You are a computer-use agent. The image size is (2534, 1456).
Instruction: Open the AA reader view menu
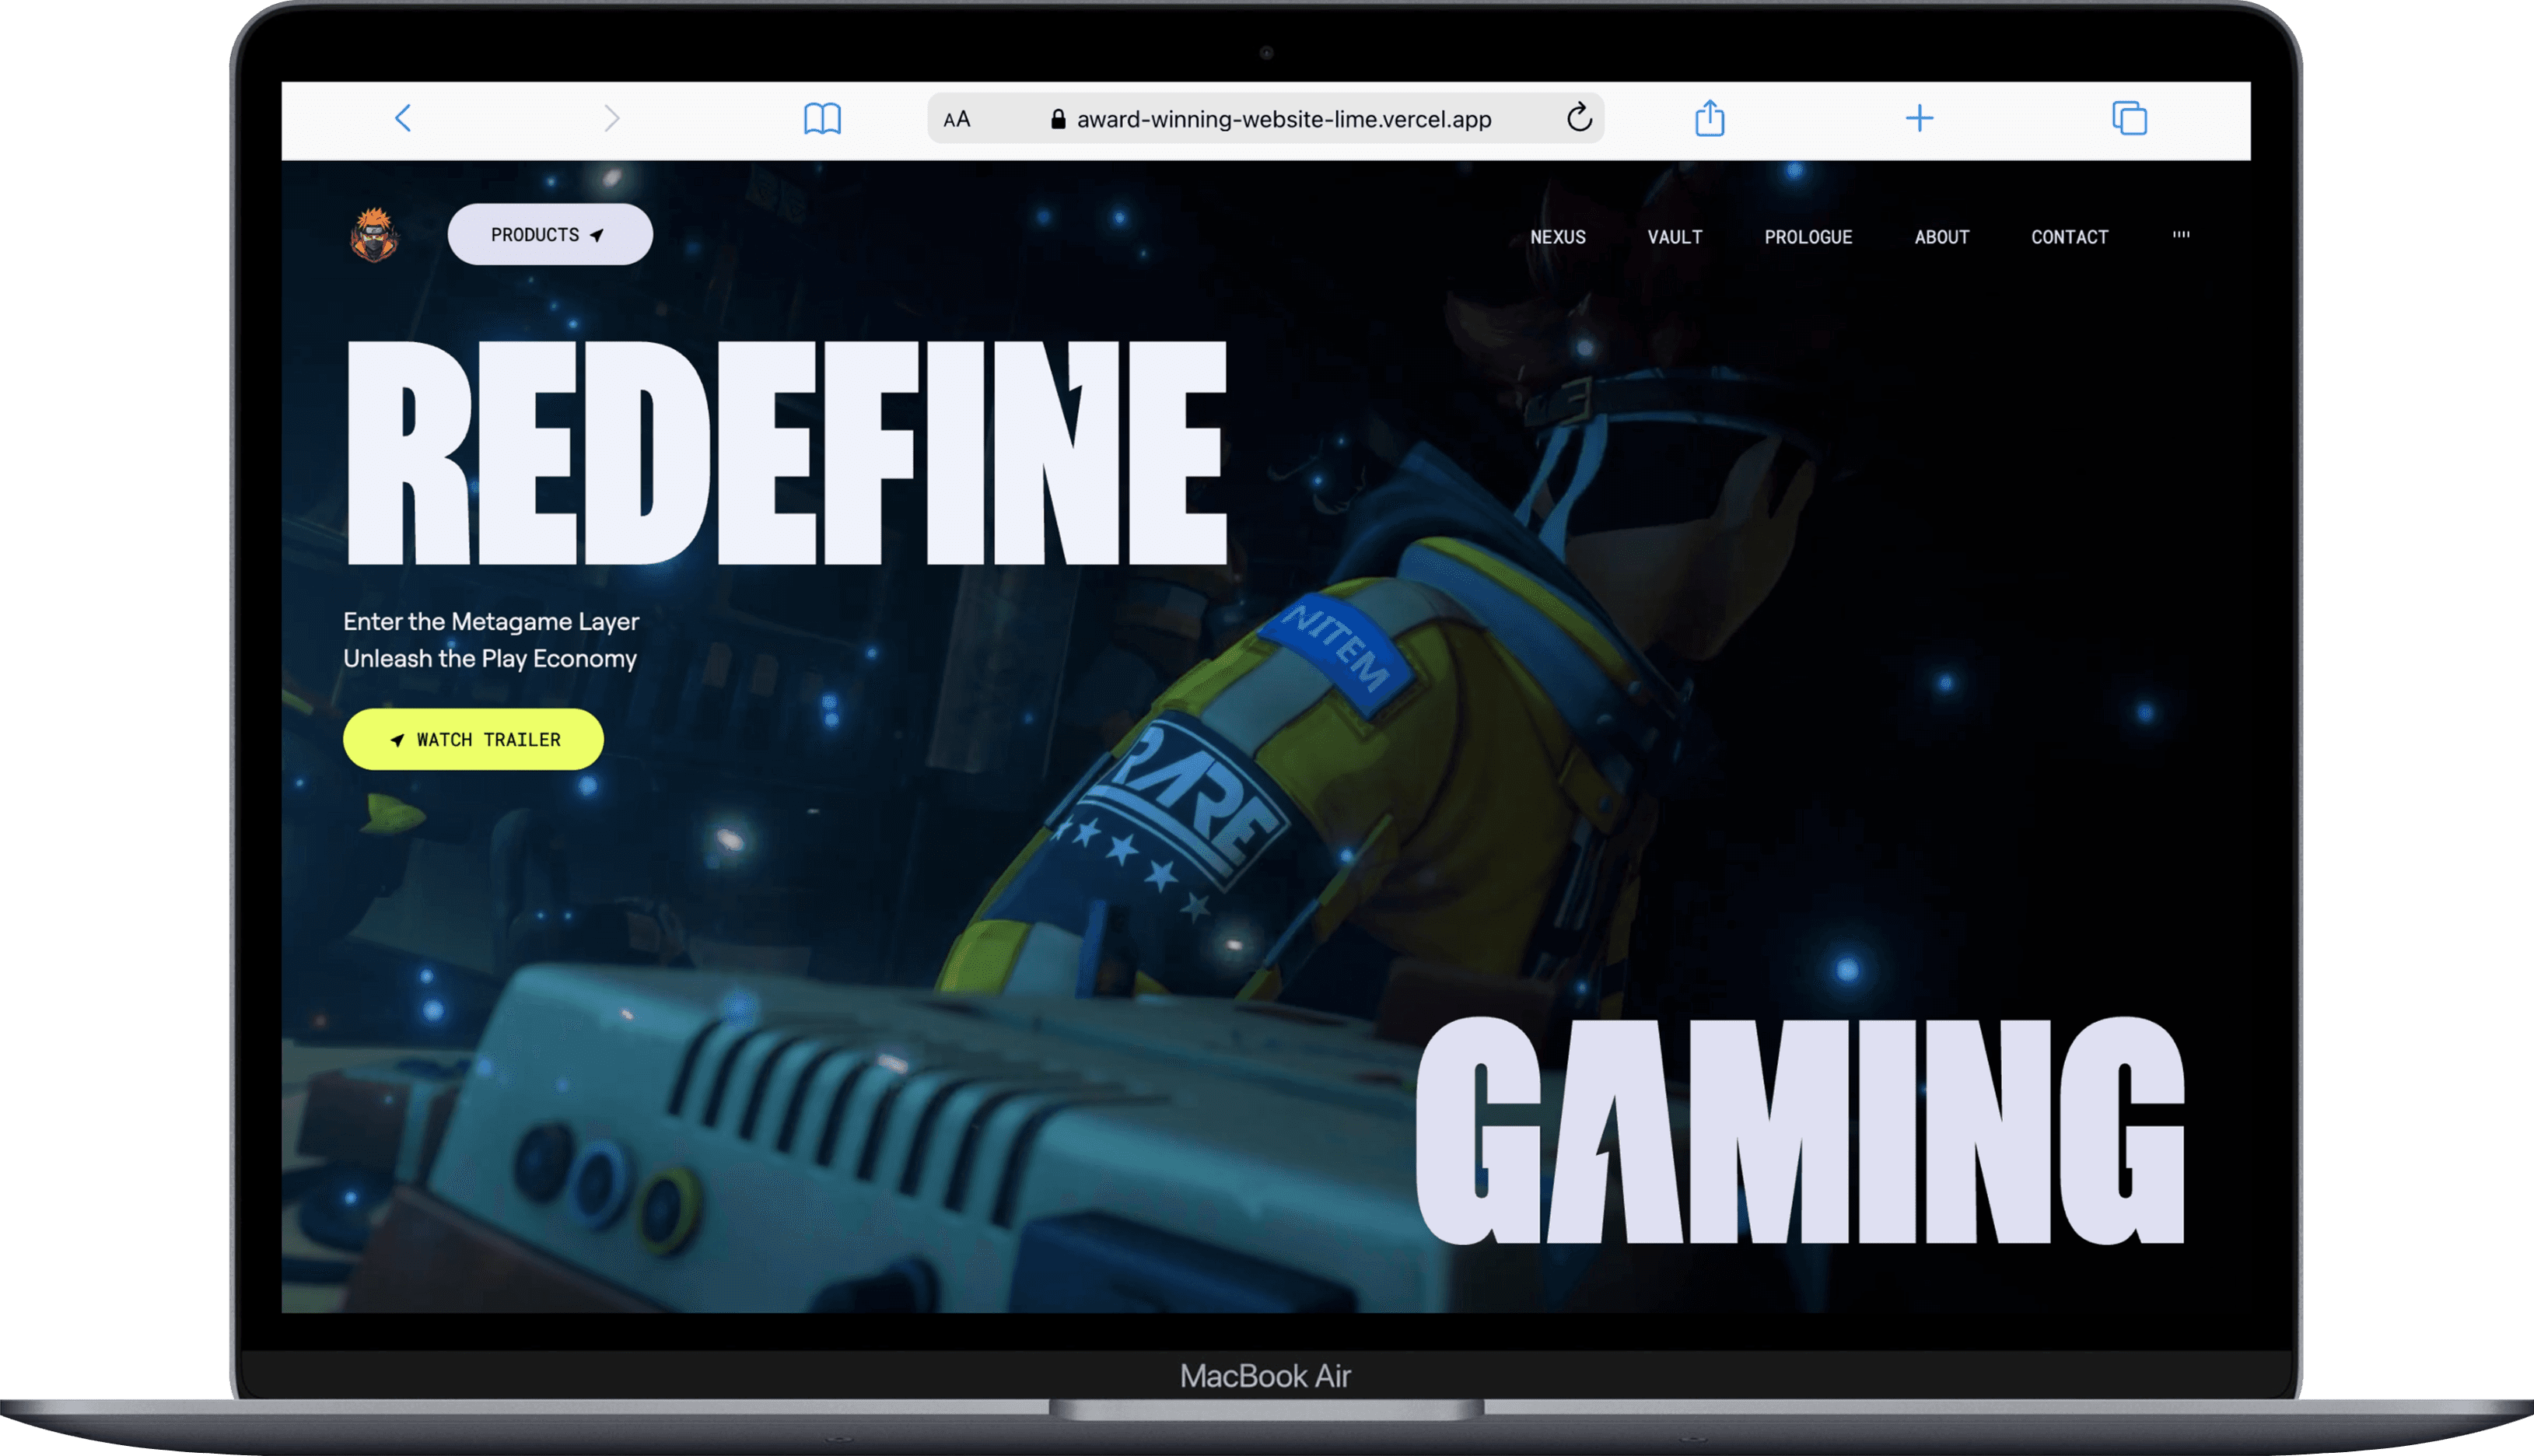(x=956, y=120)
